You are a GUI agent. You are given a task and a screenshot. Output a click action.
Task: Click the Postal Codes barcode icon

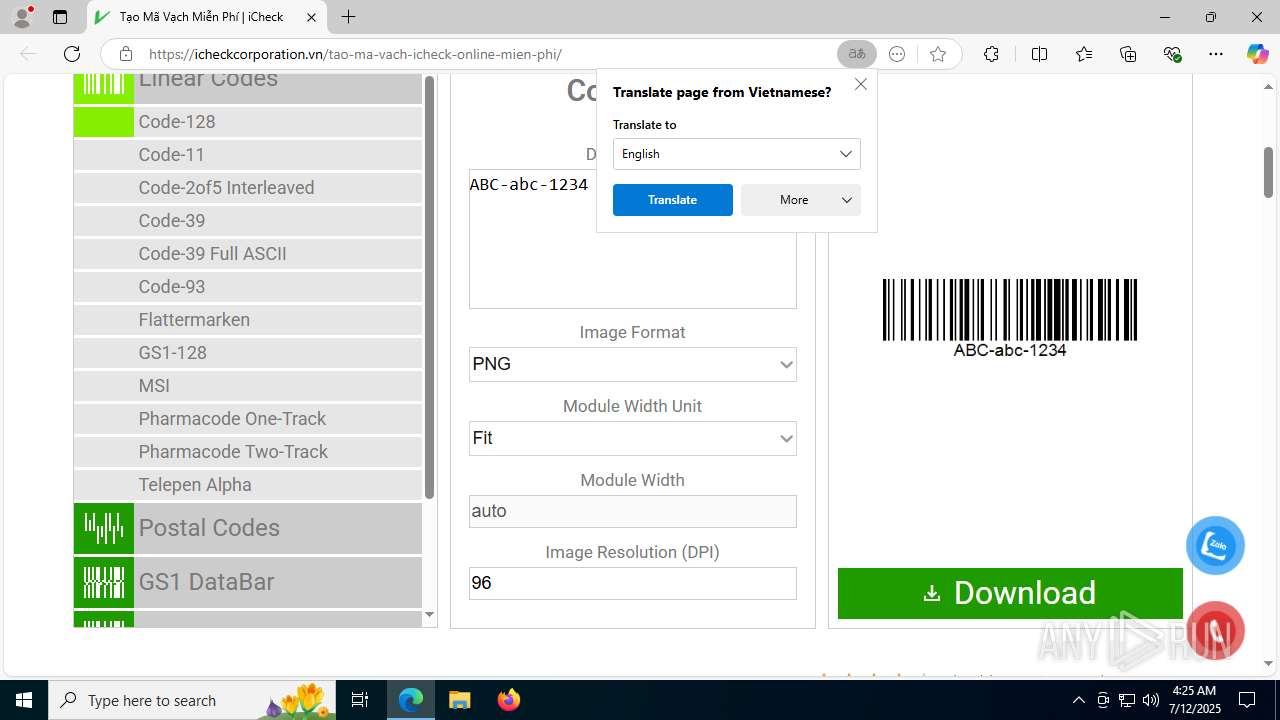[x=103, y=528]
